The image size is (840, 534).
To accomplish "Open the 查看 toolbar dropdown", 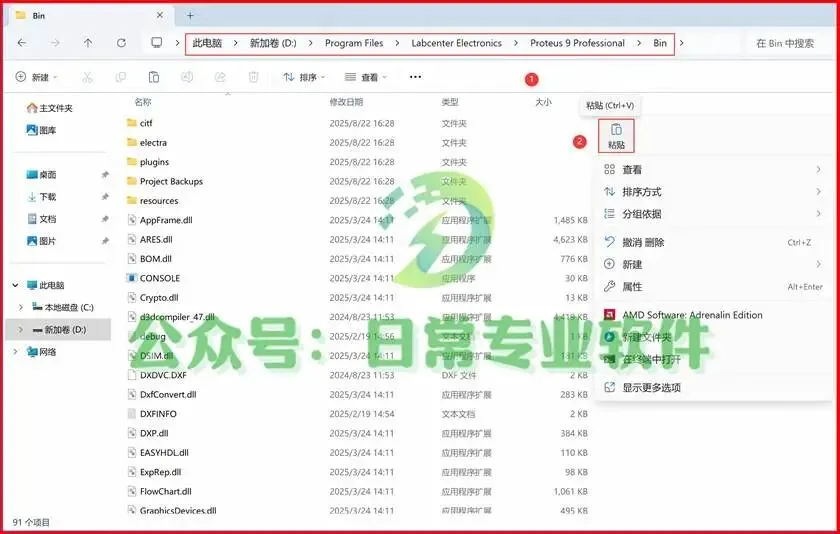I will [x=365, y=77].
